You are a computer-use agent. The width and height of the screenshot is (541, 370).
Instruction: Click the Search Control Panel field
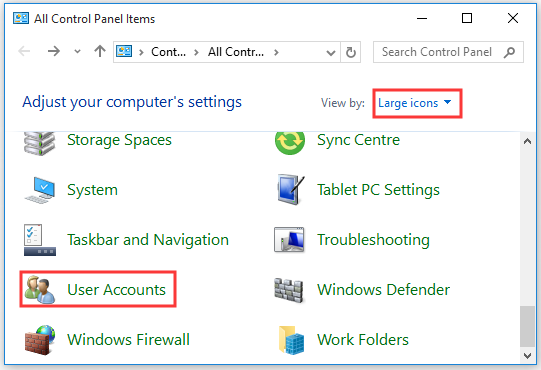448,52
